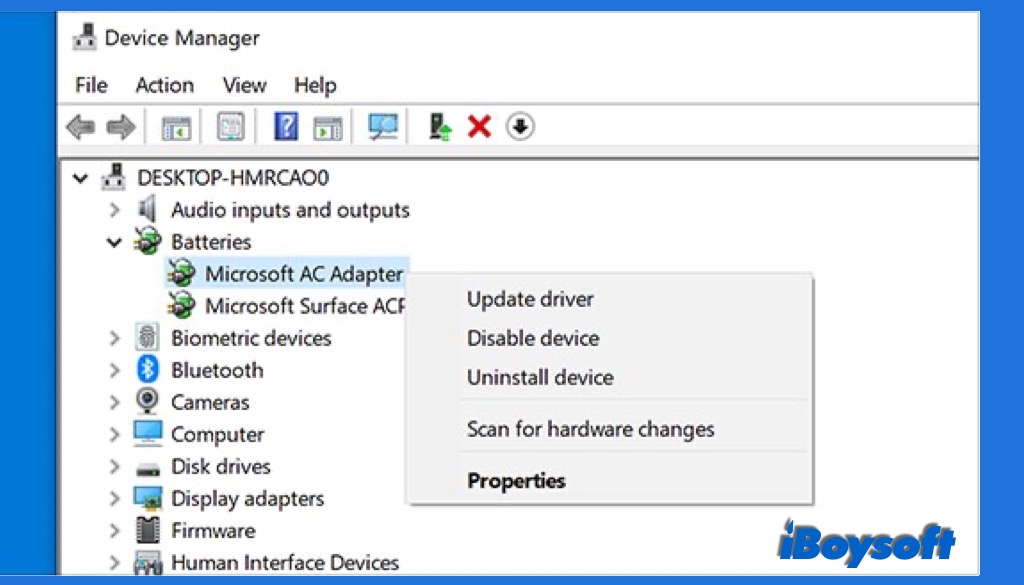1024x585 pixels.
Task: Click the Properties sheet toolbar icon
Action: pyautogui.click(x=232, y=127)
